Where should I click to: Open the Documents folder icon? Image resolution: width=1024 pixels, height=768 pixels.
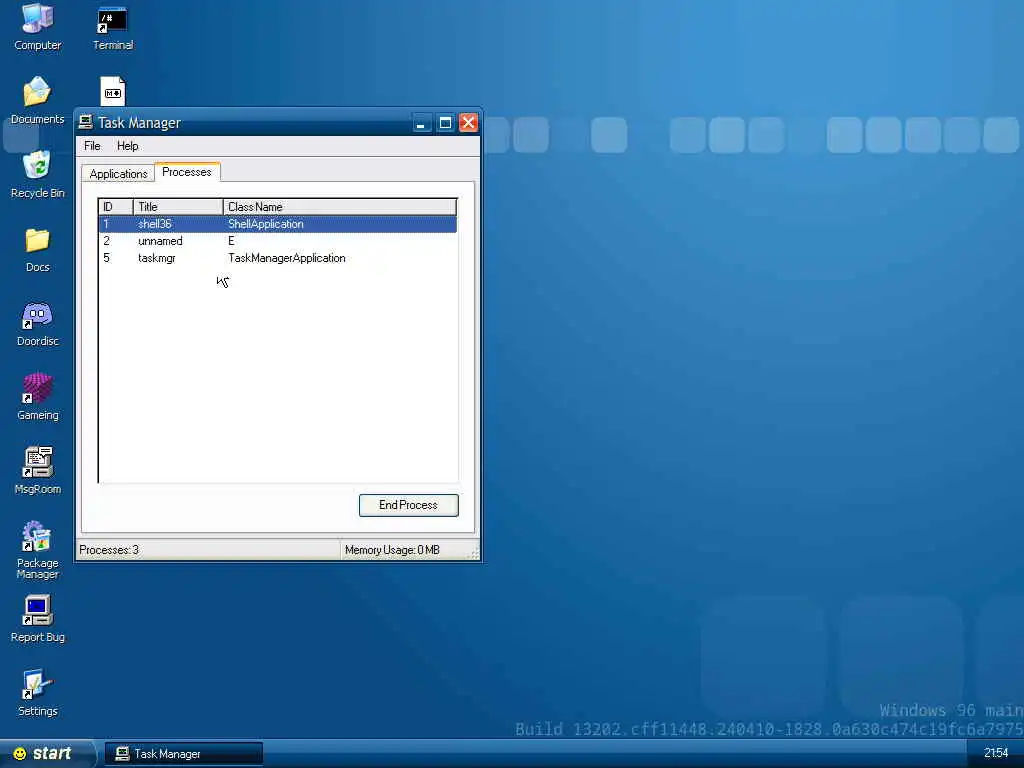click(x=37, y=101)
